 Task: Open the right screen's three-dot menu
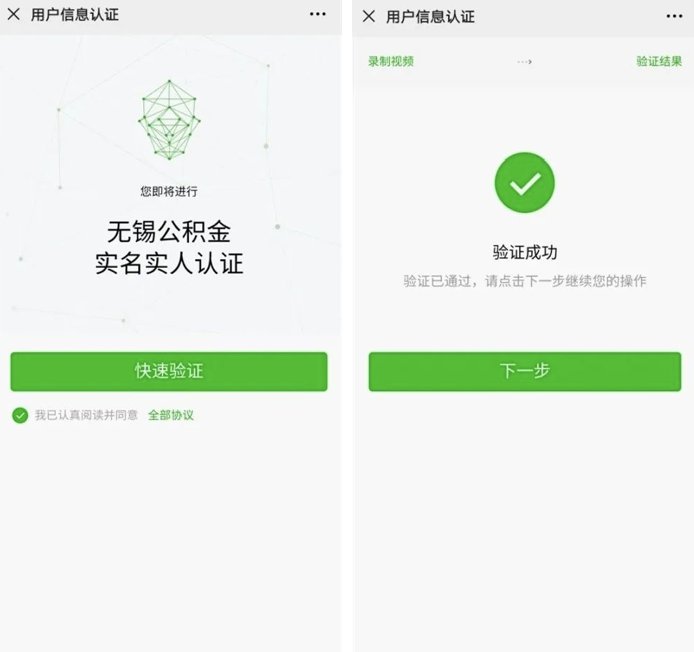point(674,16)
